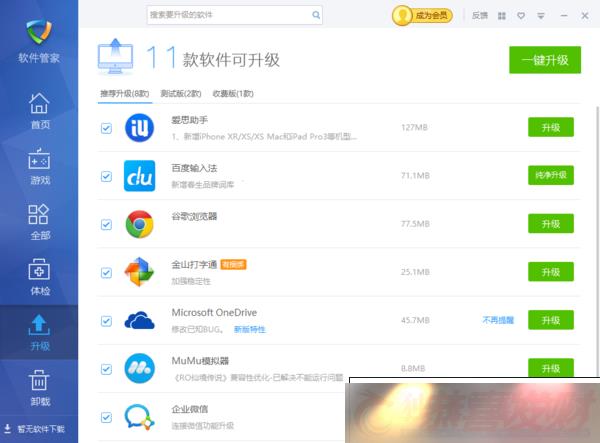The height and width of the screenshot is (443, 600).
Task: Click the 71.1MB size of 百度输入法
Action: [415, 176]
